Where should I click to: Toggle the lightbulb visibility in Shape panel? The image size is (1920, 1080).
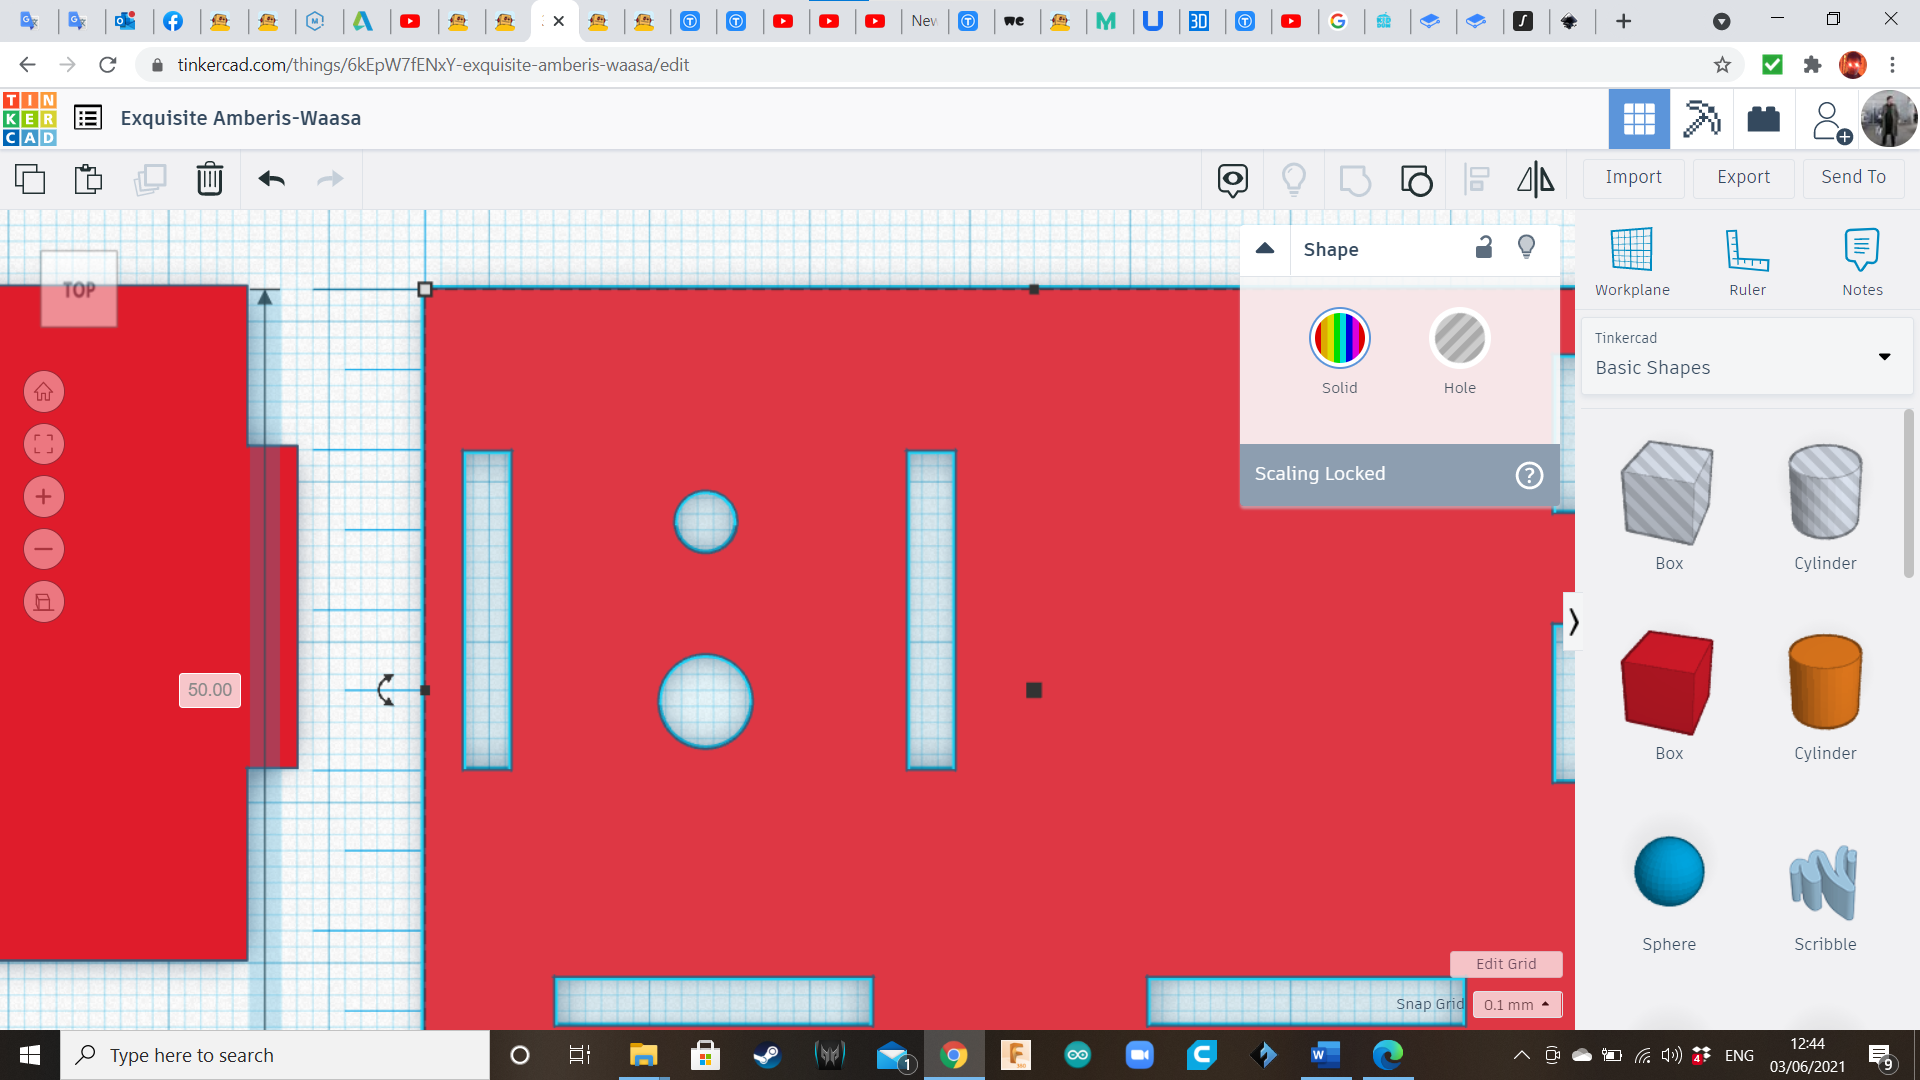[x=1526, y=247]
